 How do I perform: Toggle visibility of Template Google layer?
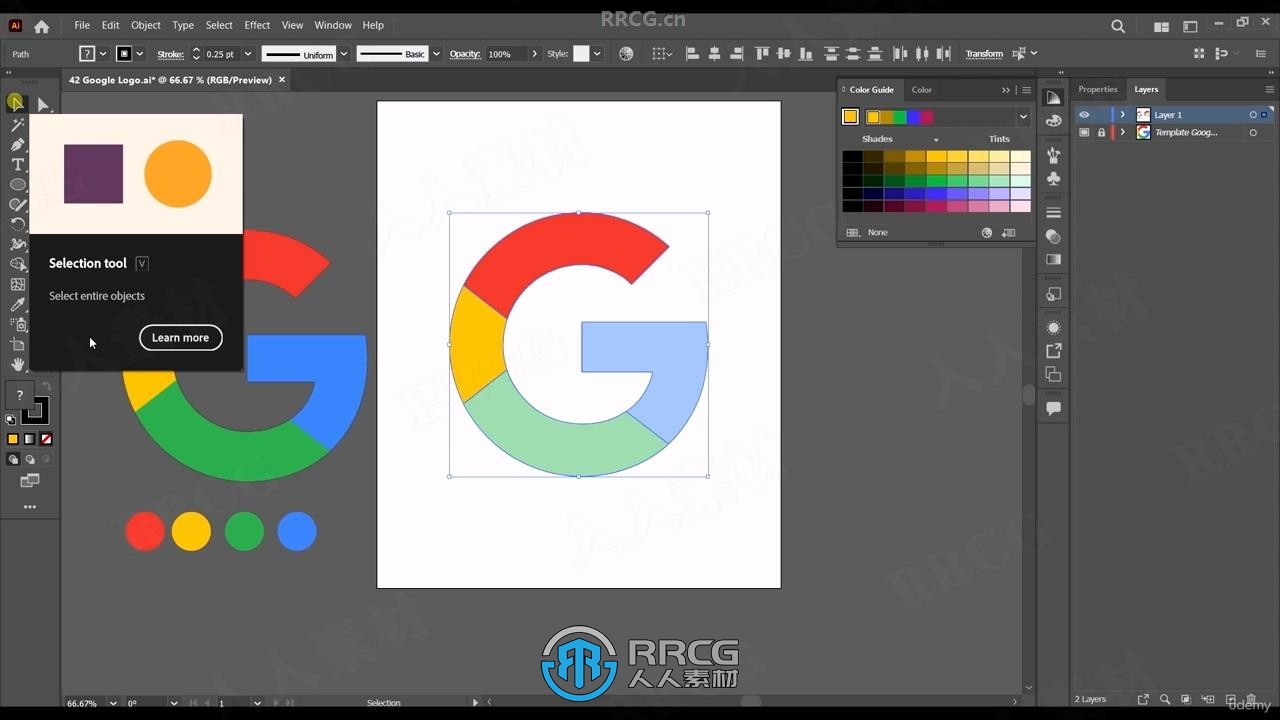[x=1084, y=132]
